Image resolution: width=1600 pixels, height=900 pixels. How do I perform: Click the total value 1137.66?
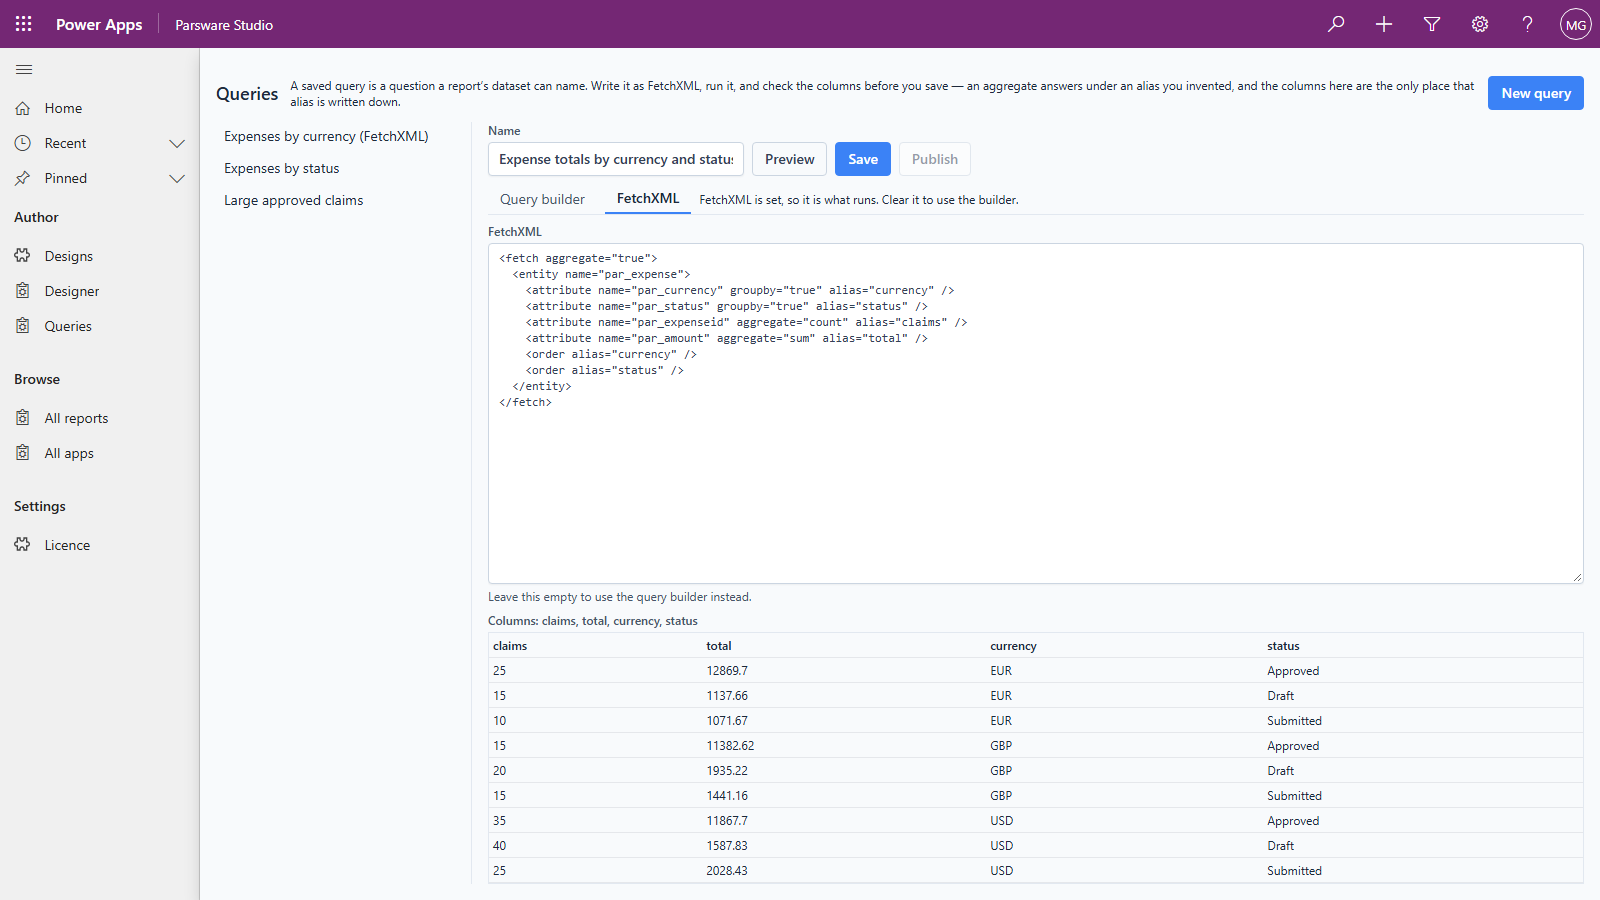point(727,696)
